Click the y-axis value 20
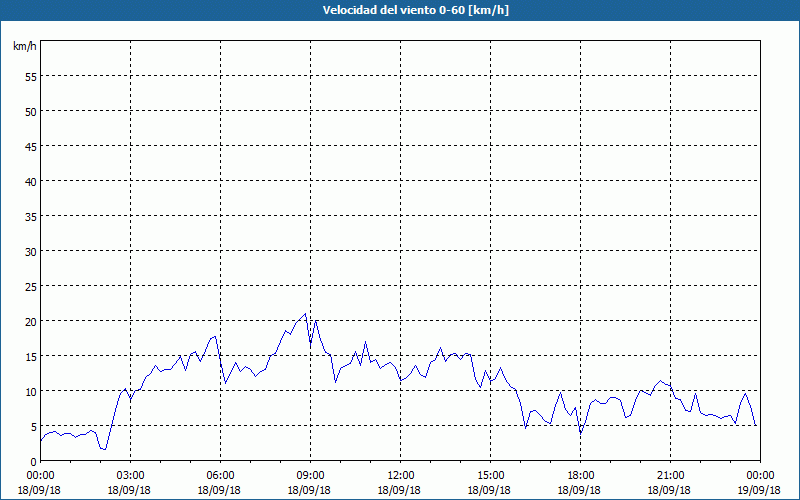The width and height of the screenshot is (800, 500). (x=31, y=321)
